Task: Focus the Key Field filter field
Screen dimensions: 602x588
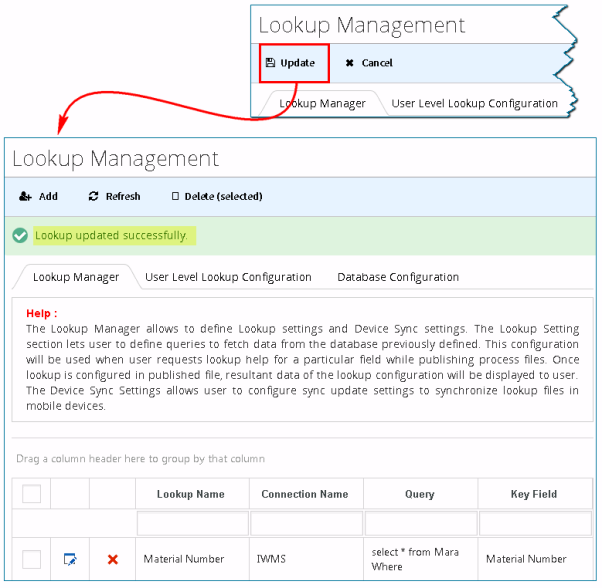Action: (x=535, y=523)
